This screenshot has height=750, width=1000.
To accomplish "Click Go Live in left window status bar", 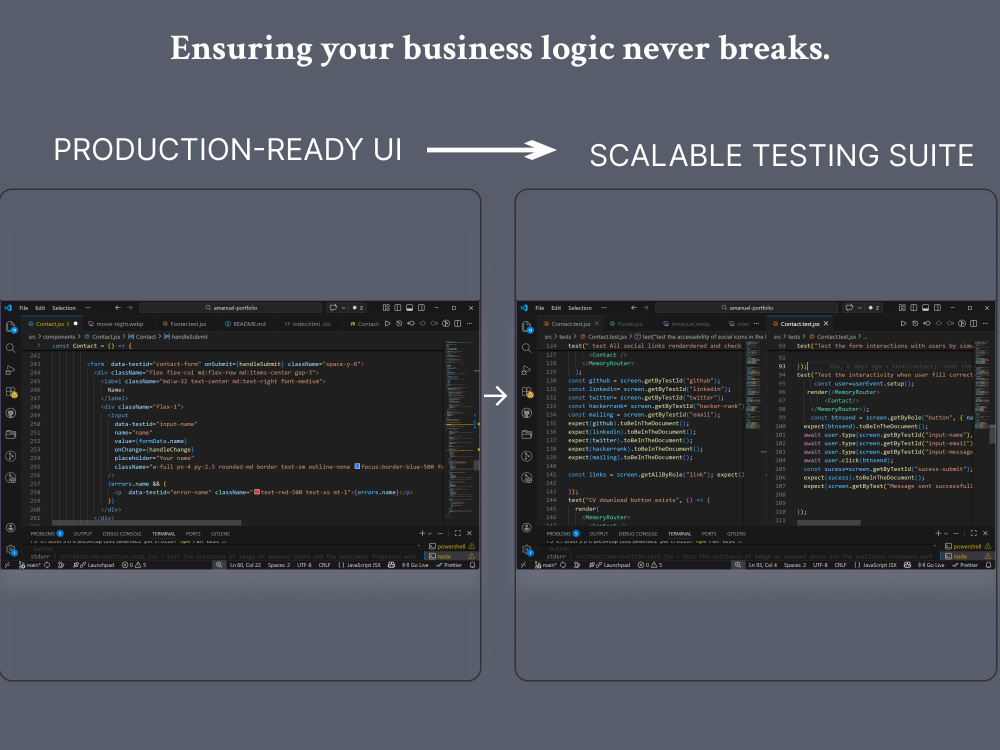I will 415,565.
